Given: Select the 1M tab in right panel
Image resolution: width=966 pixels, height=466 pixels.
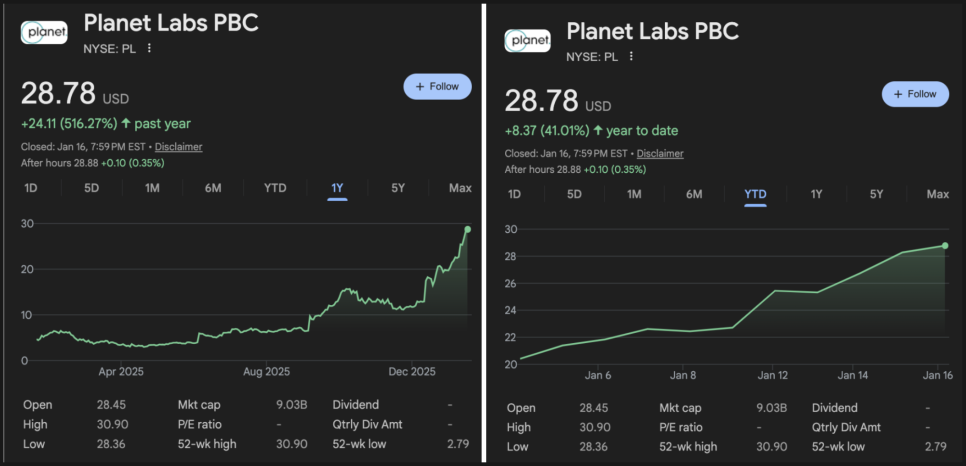Looking at the screenshot, I should pyautogui.click(x=634, y=194).
